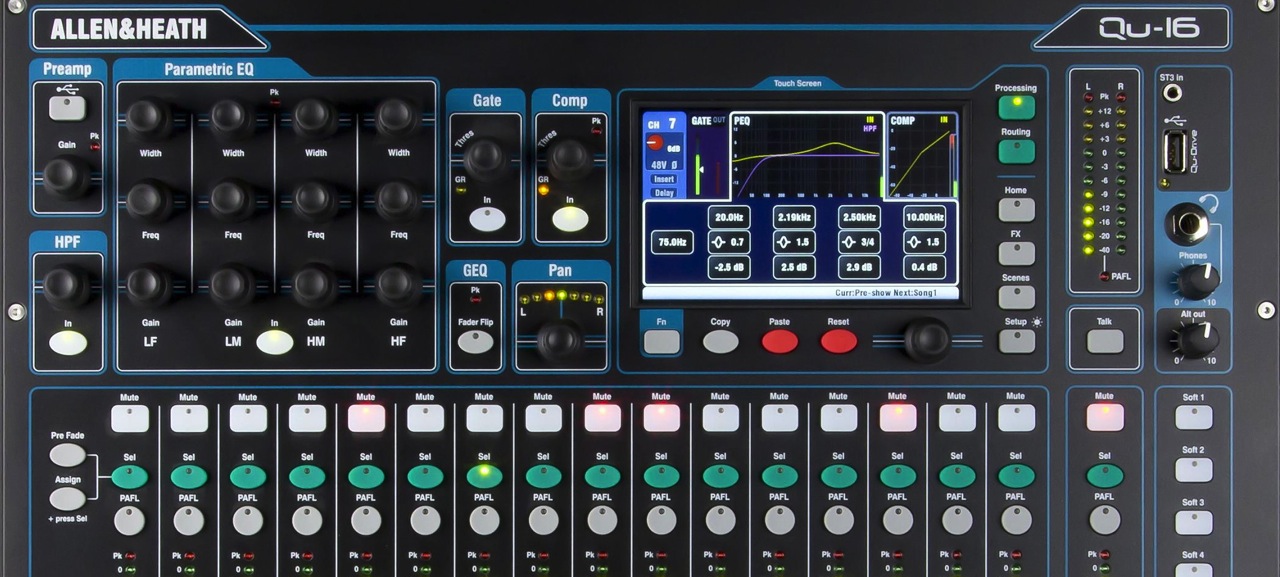Tap the PEQ curve display on the touchscreen
Screen dimensions: 1280x577
click(x=806, y=155)
